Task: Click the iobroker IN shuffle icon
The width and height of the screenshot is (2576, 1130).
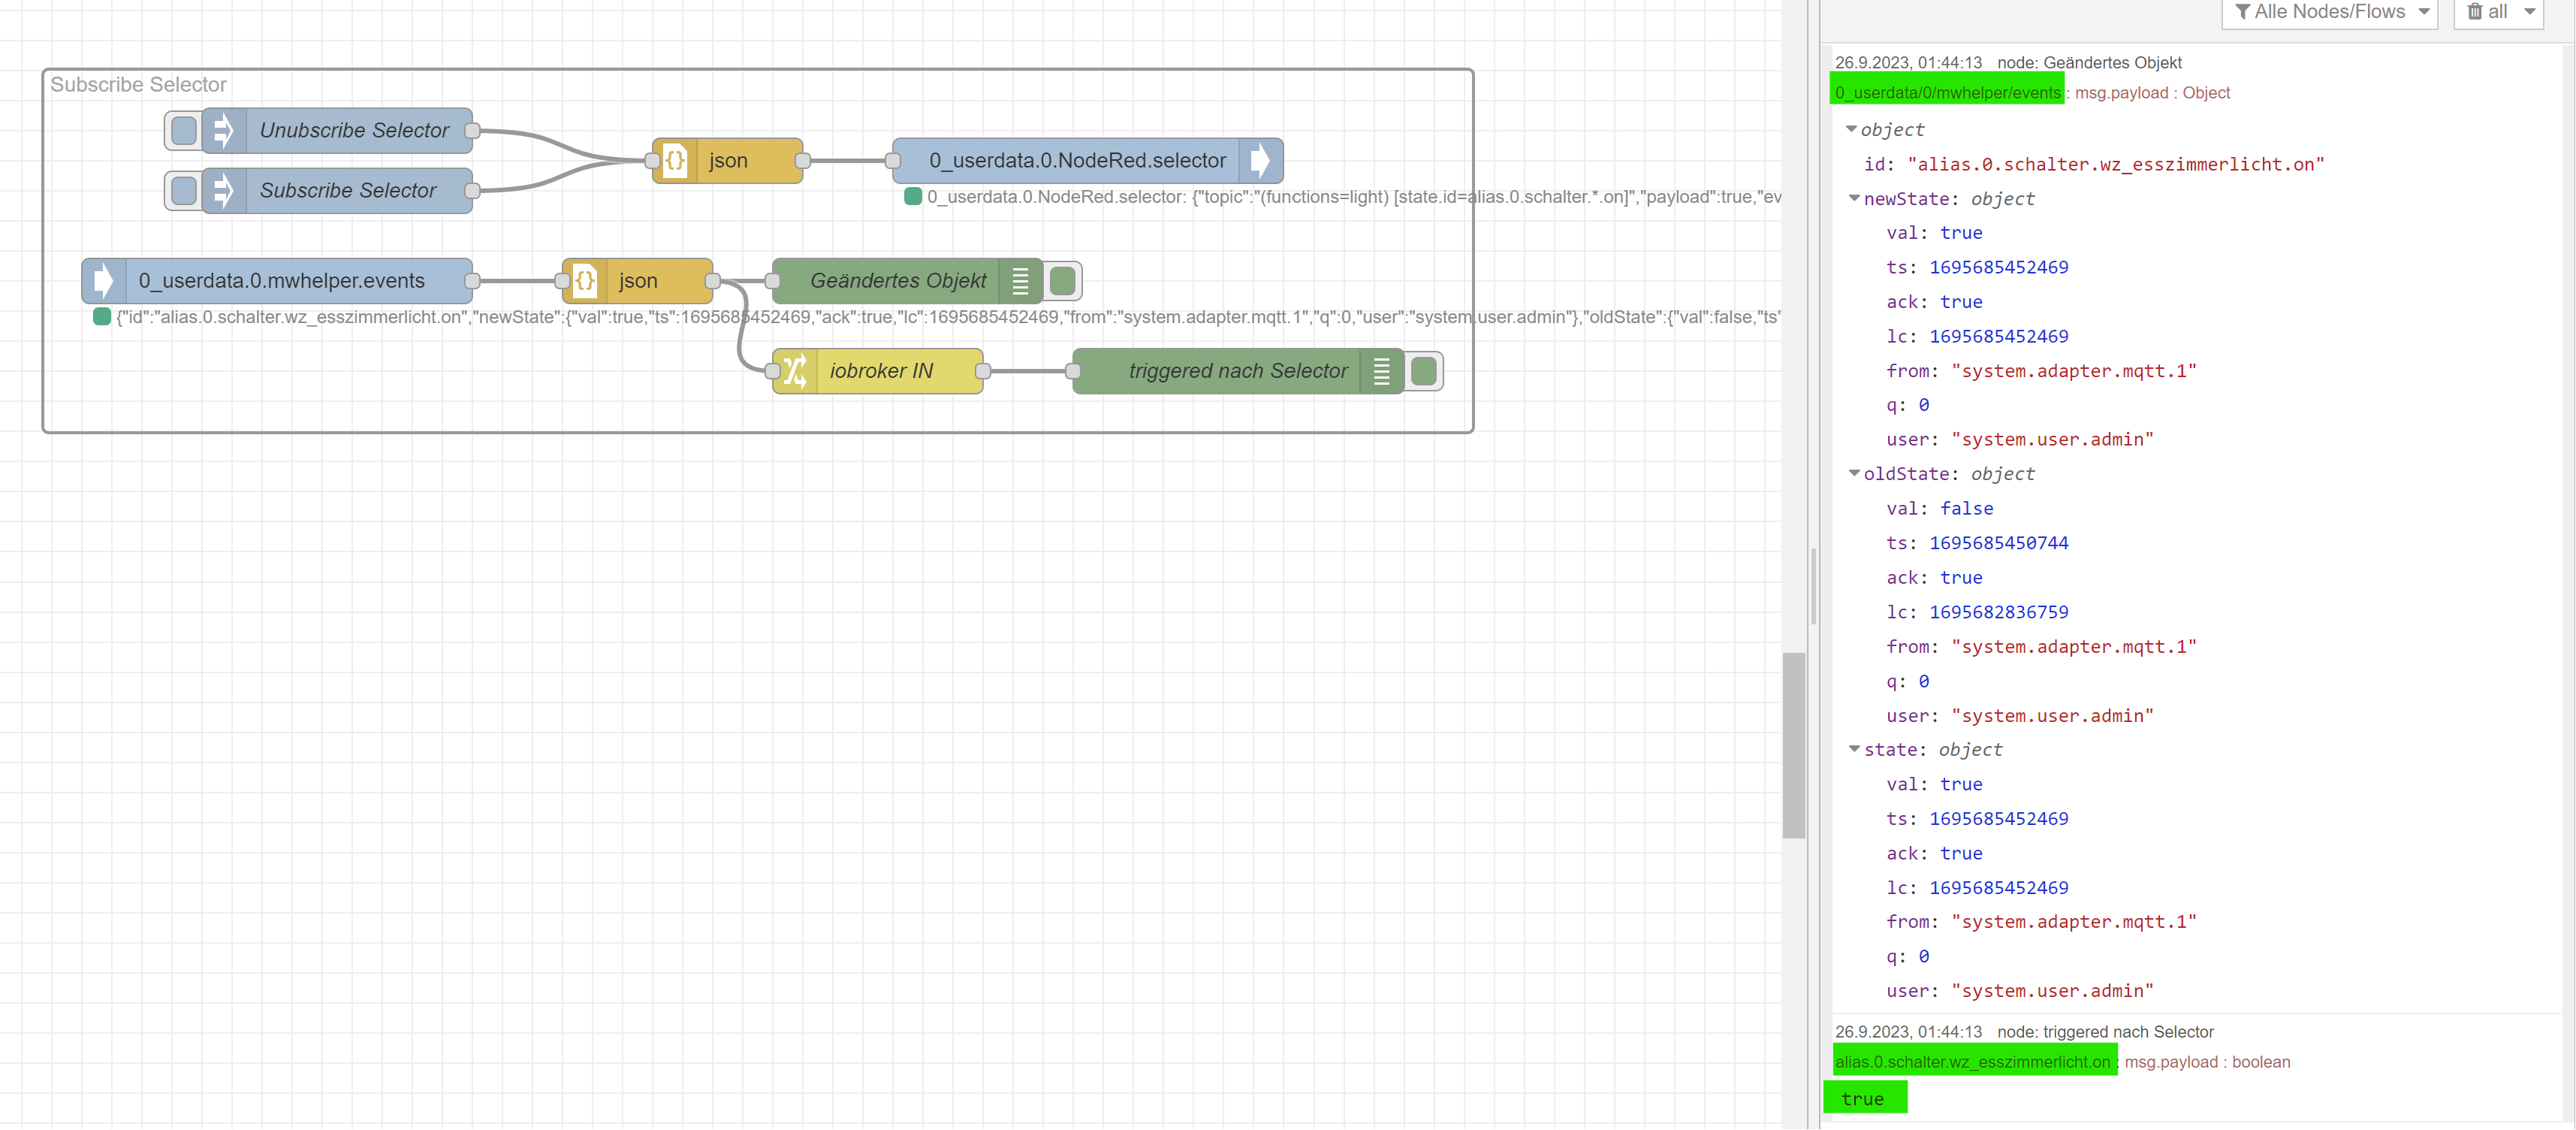Action: [x=795, y=371]
